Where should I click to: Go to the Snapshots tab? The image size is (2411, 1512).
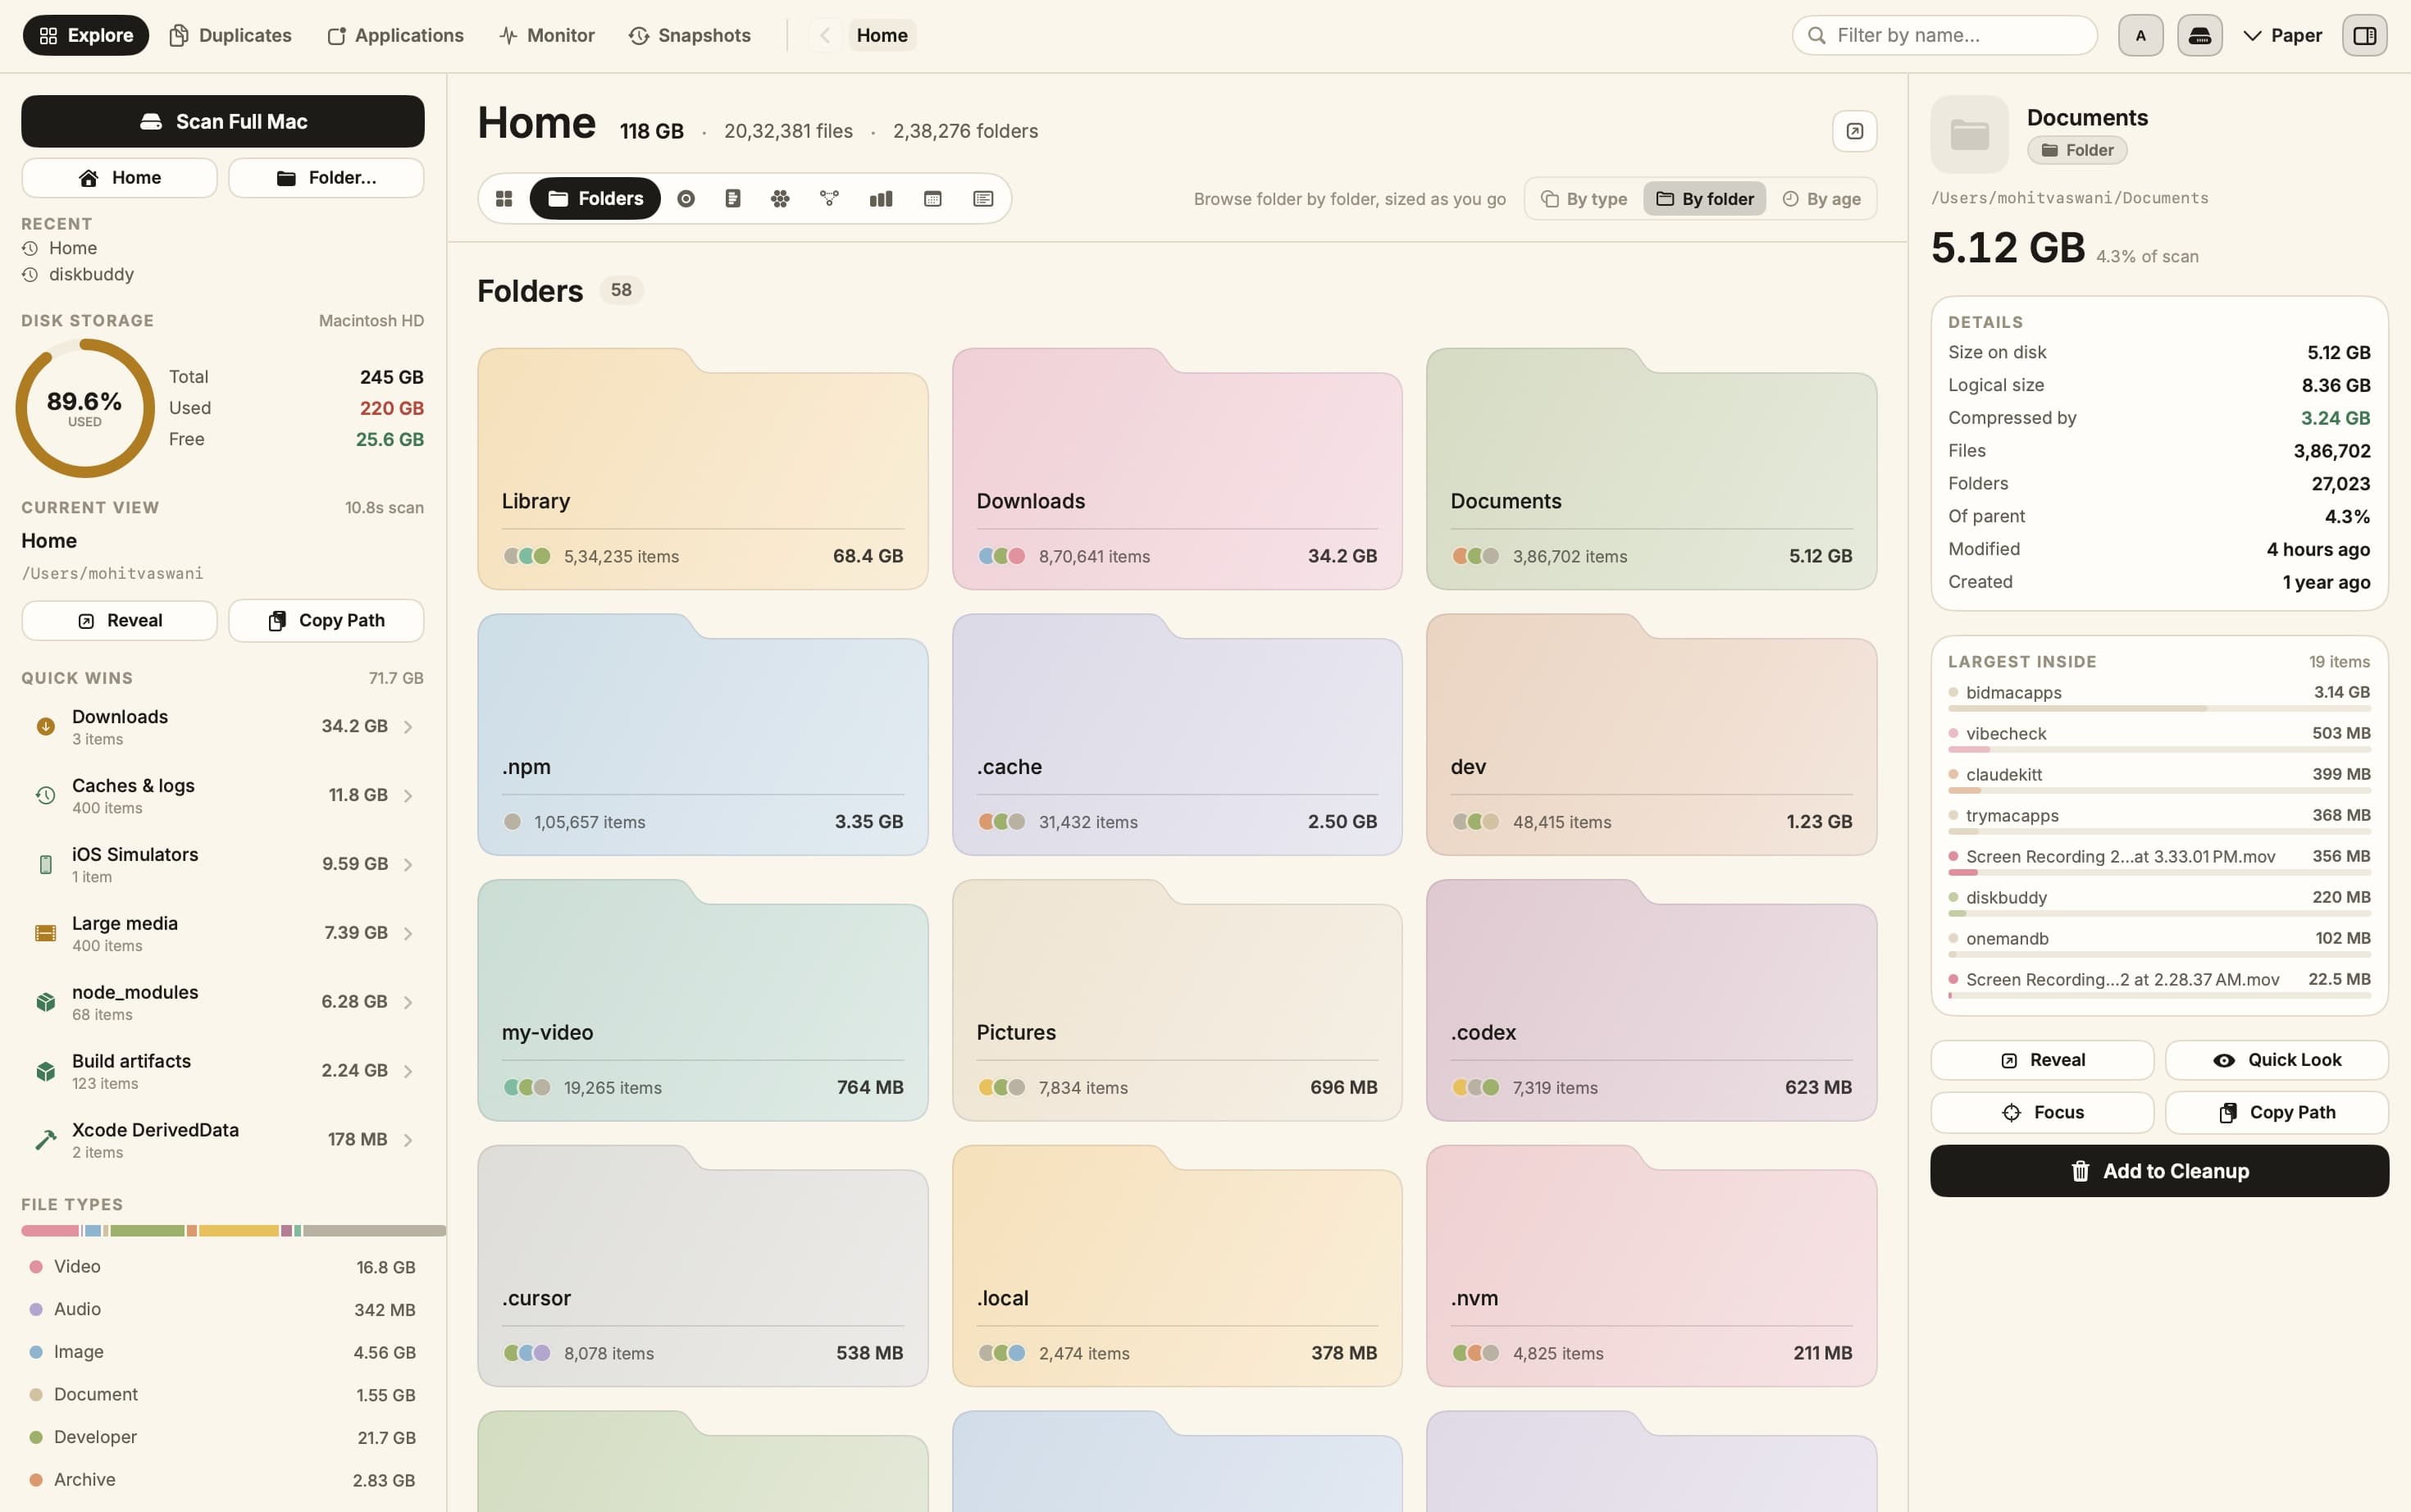click(x=690, y=36)
